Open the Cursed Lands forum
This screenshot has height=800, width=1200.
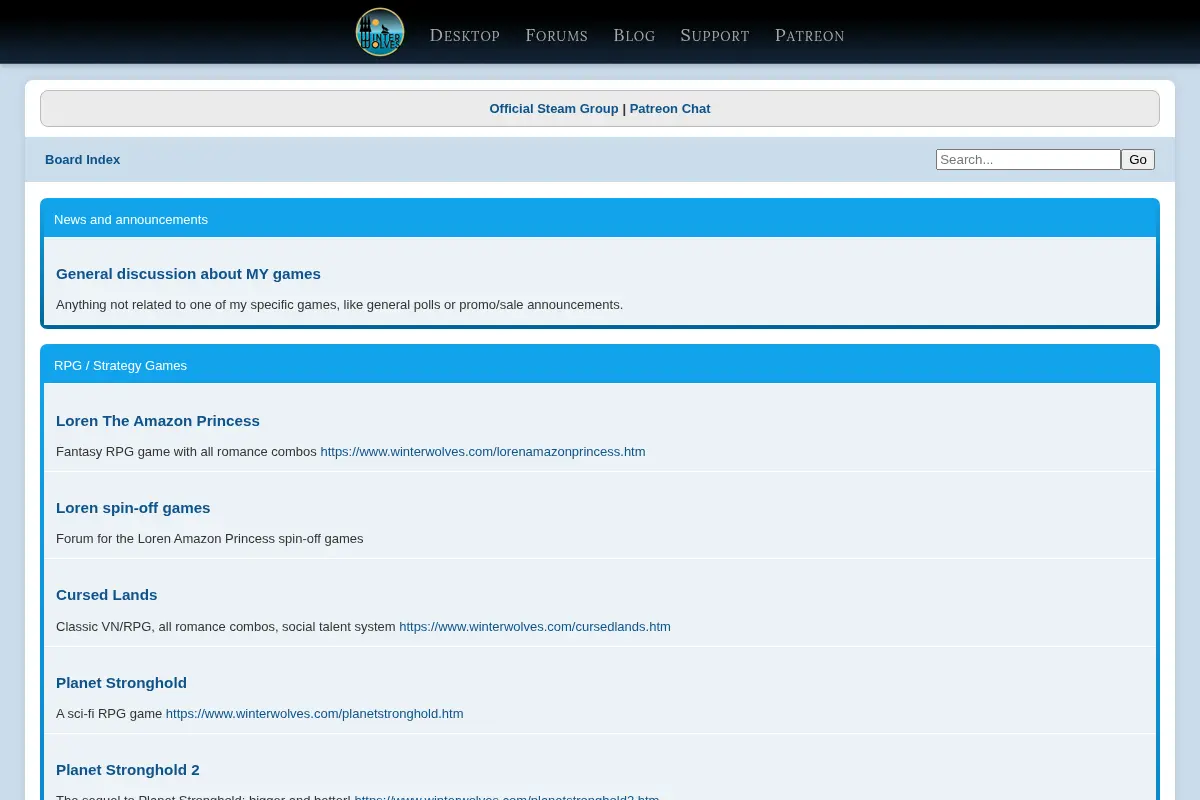pyautogui.click(x=107, y=595)
